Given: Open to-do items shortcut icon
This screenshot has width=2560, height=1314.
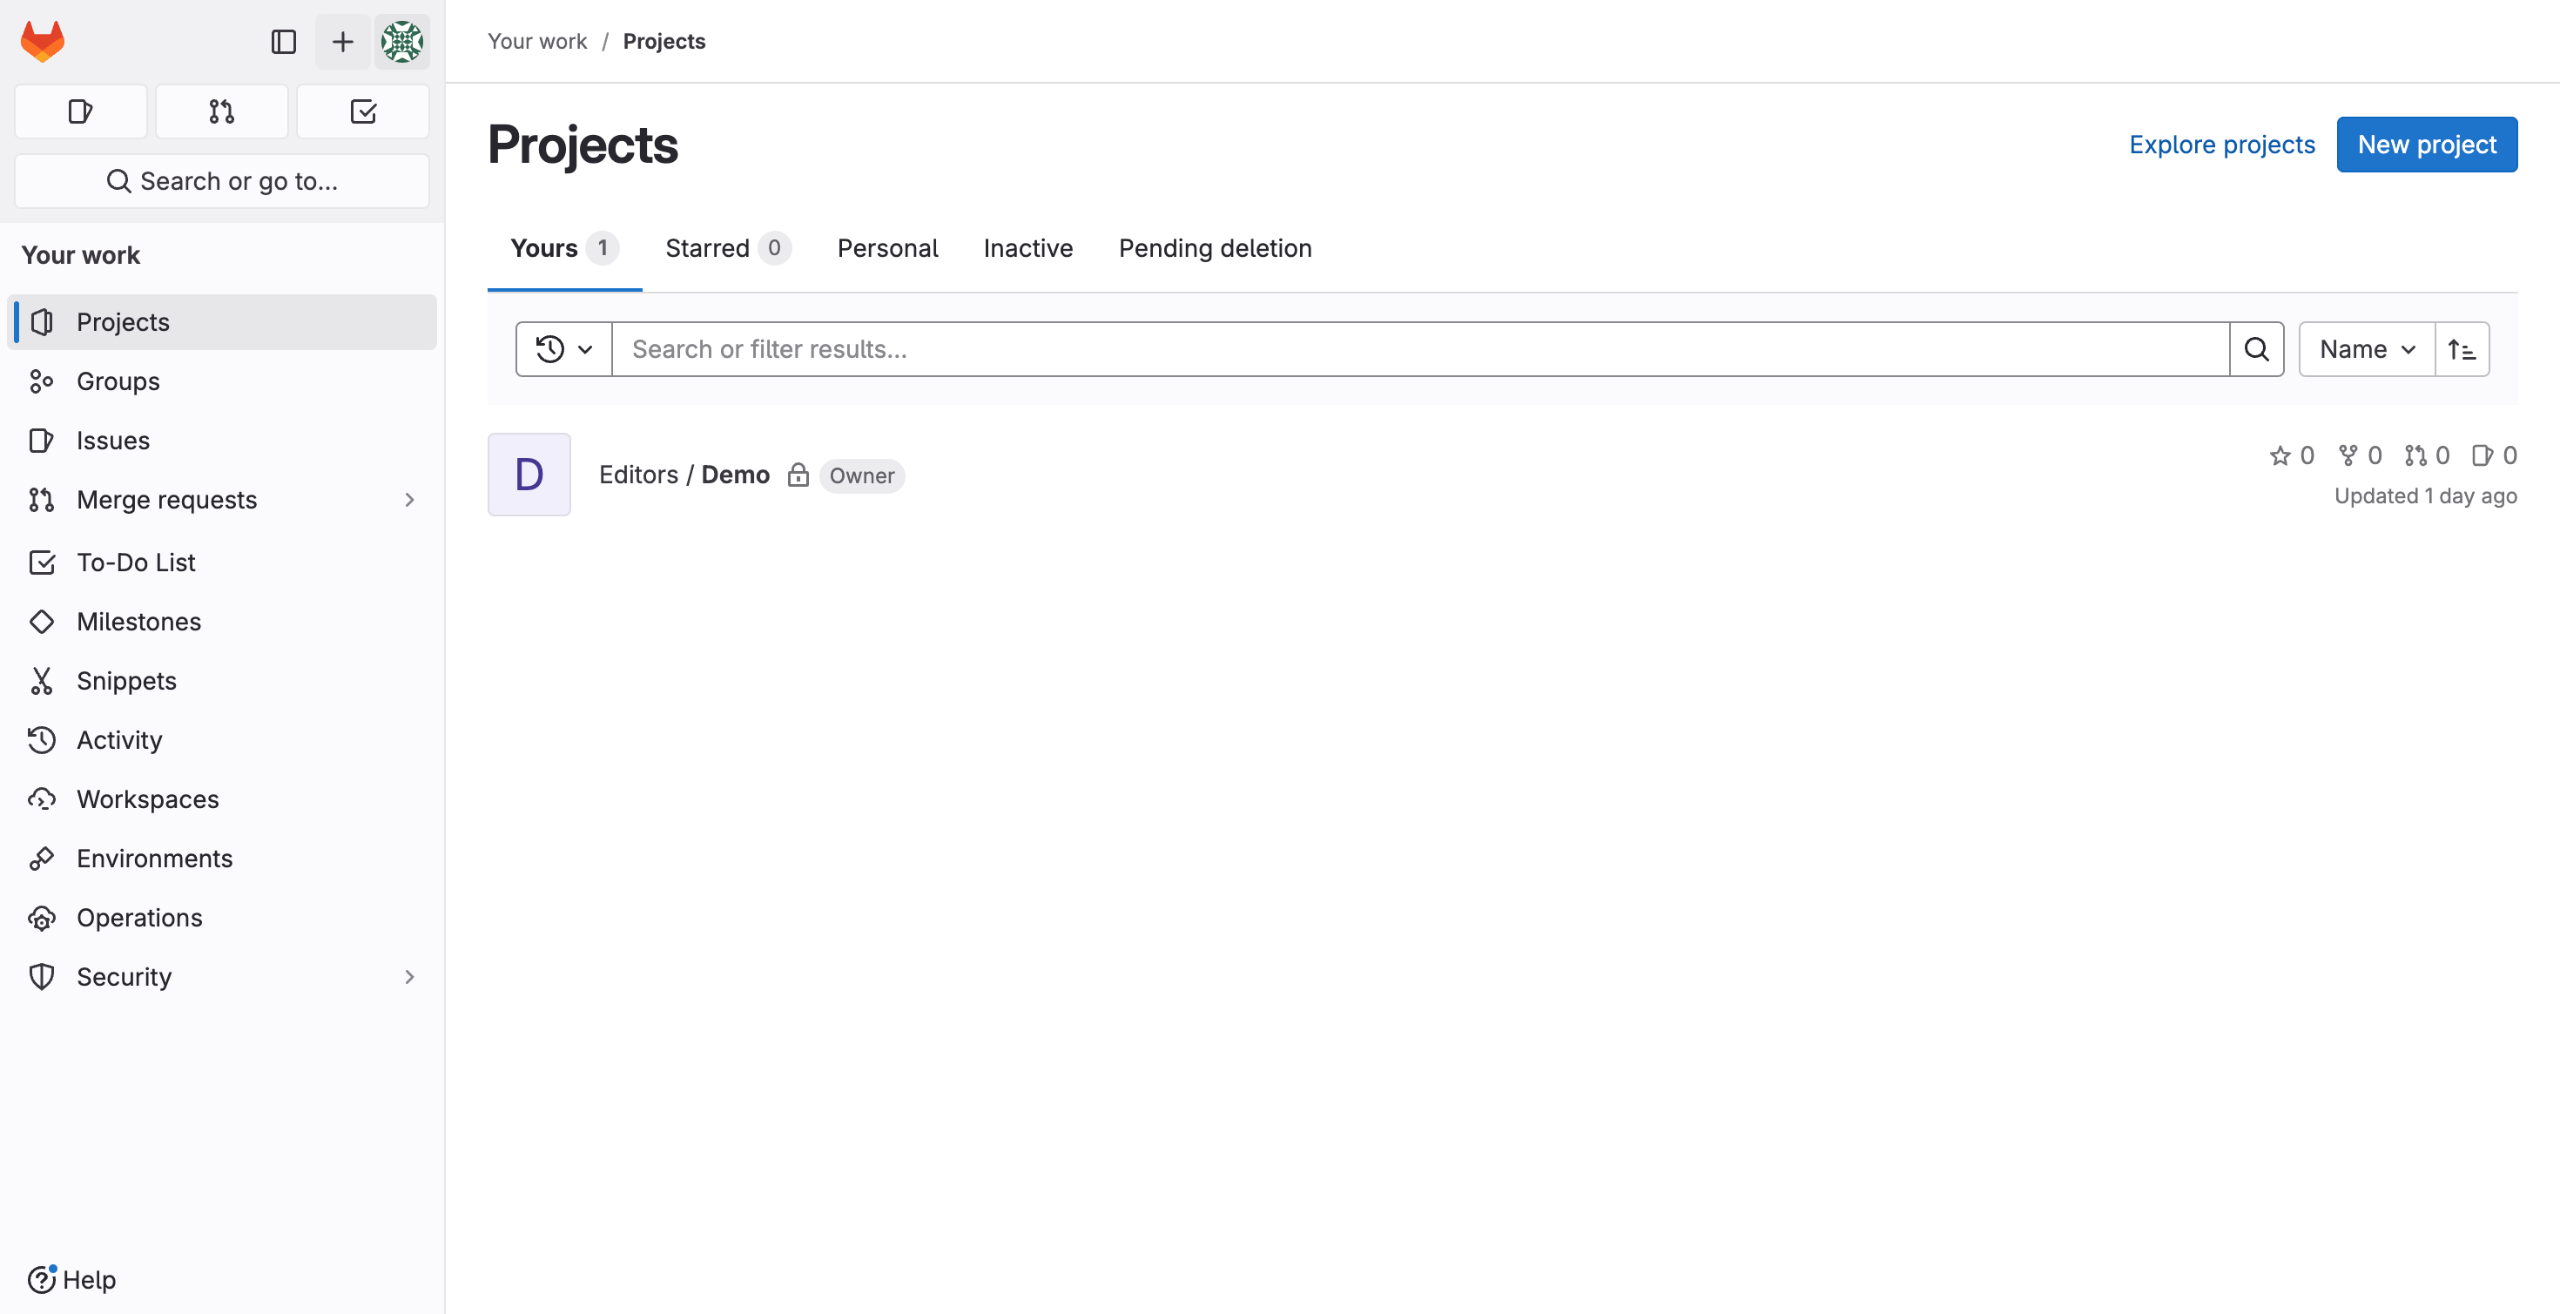Looking at the screenshot, I should tap(363, 111).
